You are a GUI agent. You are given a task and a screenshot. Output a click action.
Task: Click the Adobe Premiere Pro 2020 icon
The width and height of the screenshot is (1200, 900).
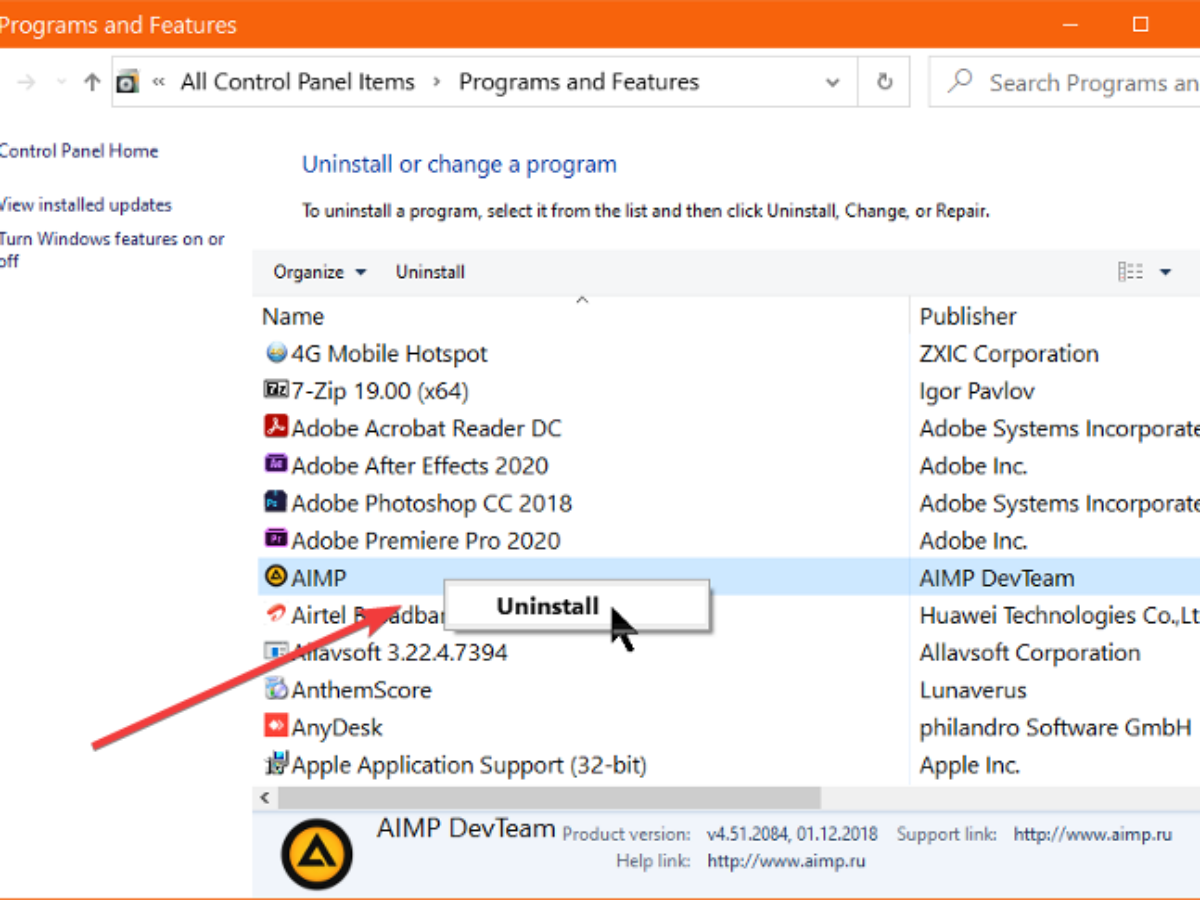(x=276, y=540)
